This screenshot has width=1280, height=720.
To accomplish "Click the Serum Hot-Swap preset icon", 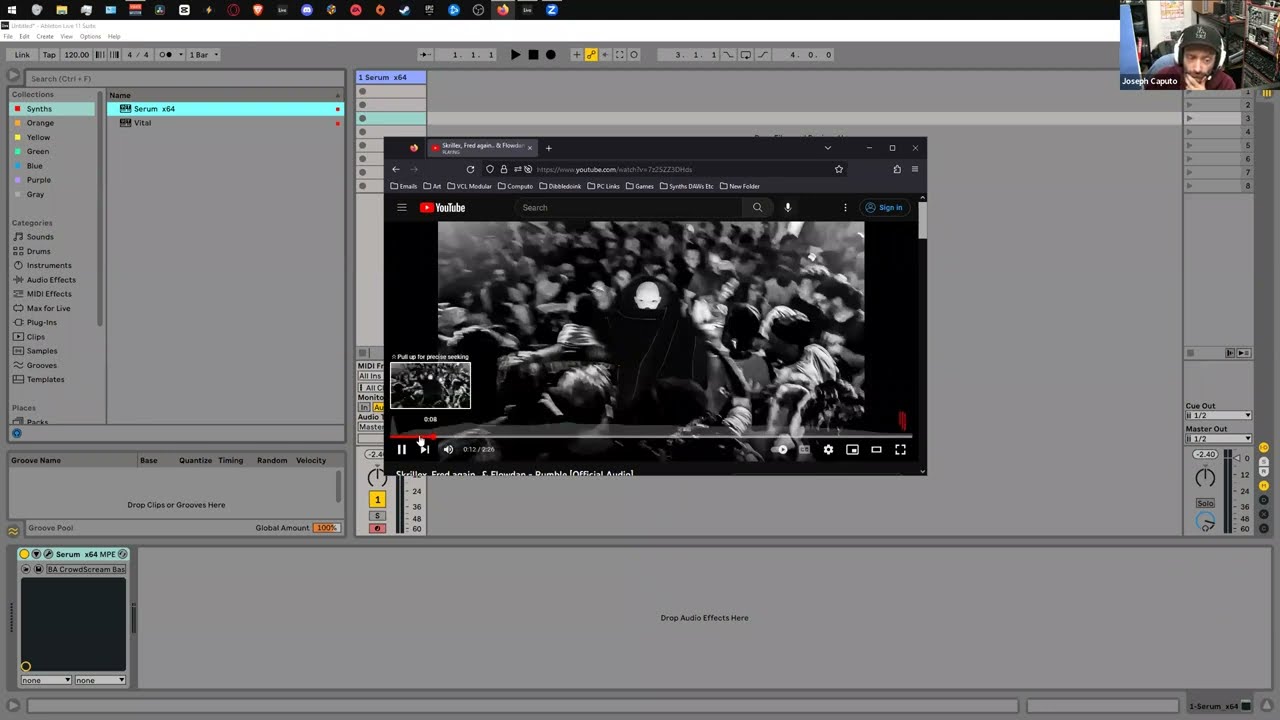I will click(123, 554).
